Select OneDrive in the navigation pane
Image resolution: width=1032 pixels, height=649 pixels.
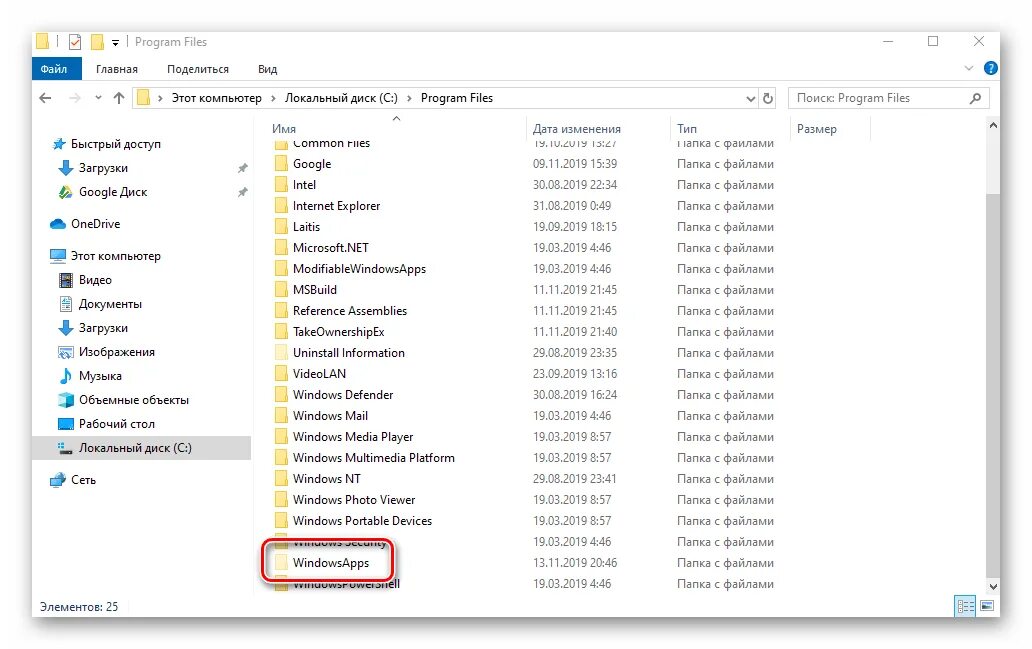(x=86, y=223)
